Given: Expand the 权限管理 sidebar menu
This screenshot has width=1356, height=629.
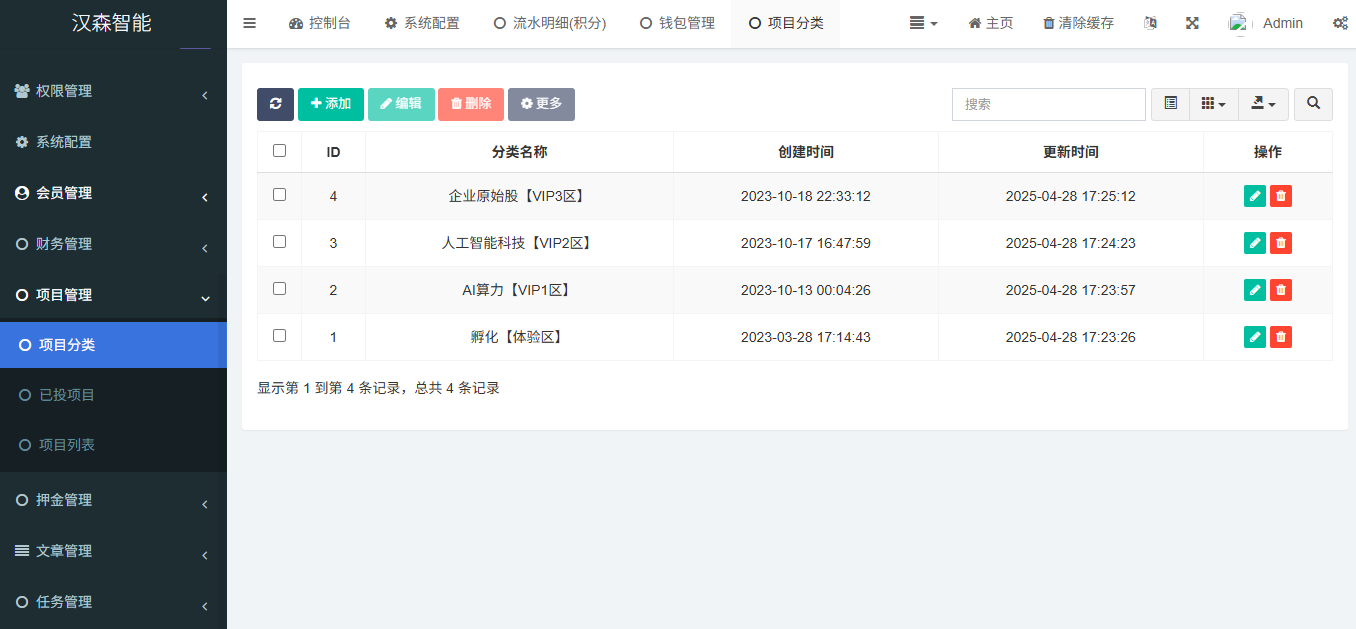Looking at the screenshot, I should (x=113, y=91).
